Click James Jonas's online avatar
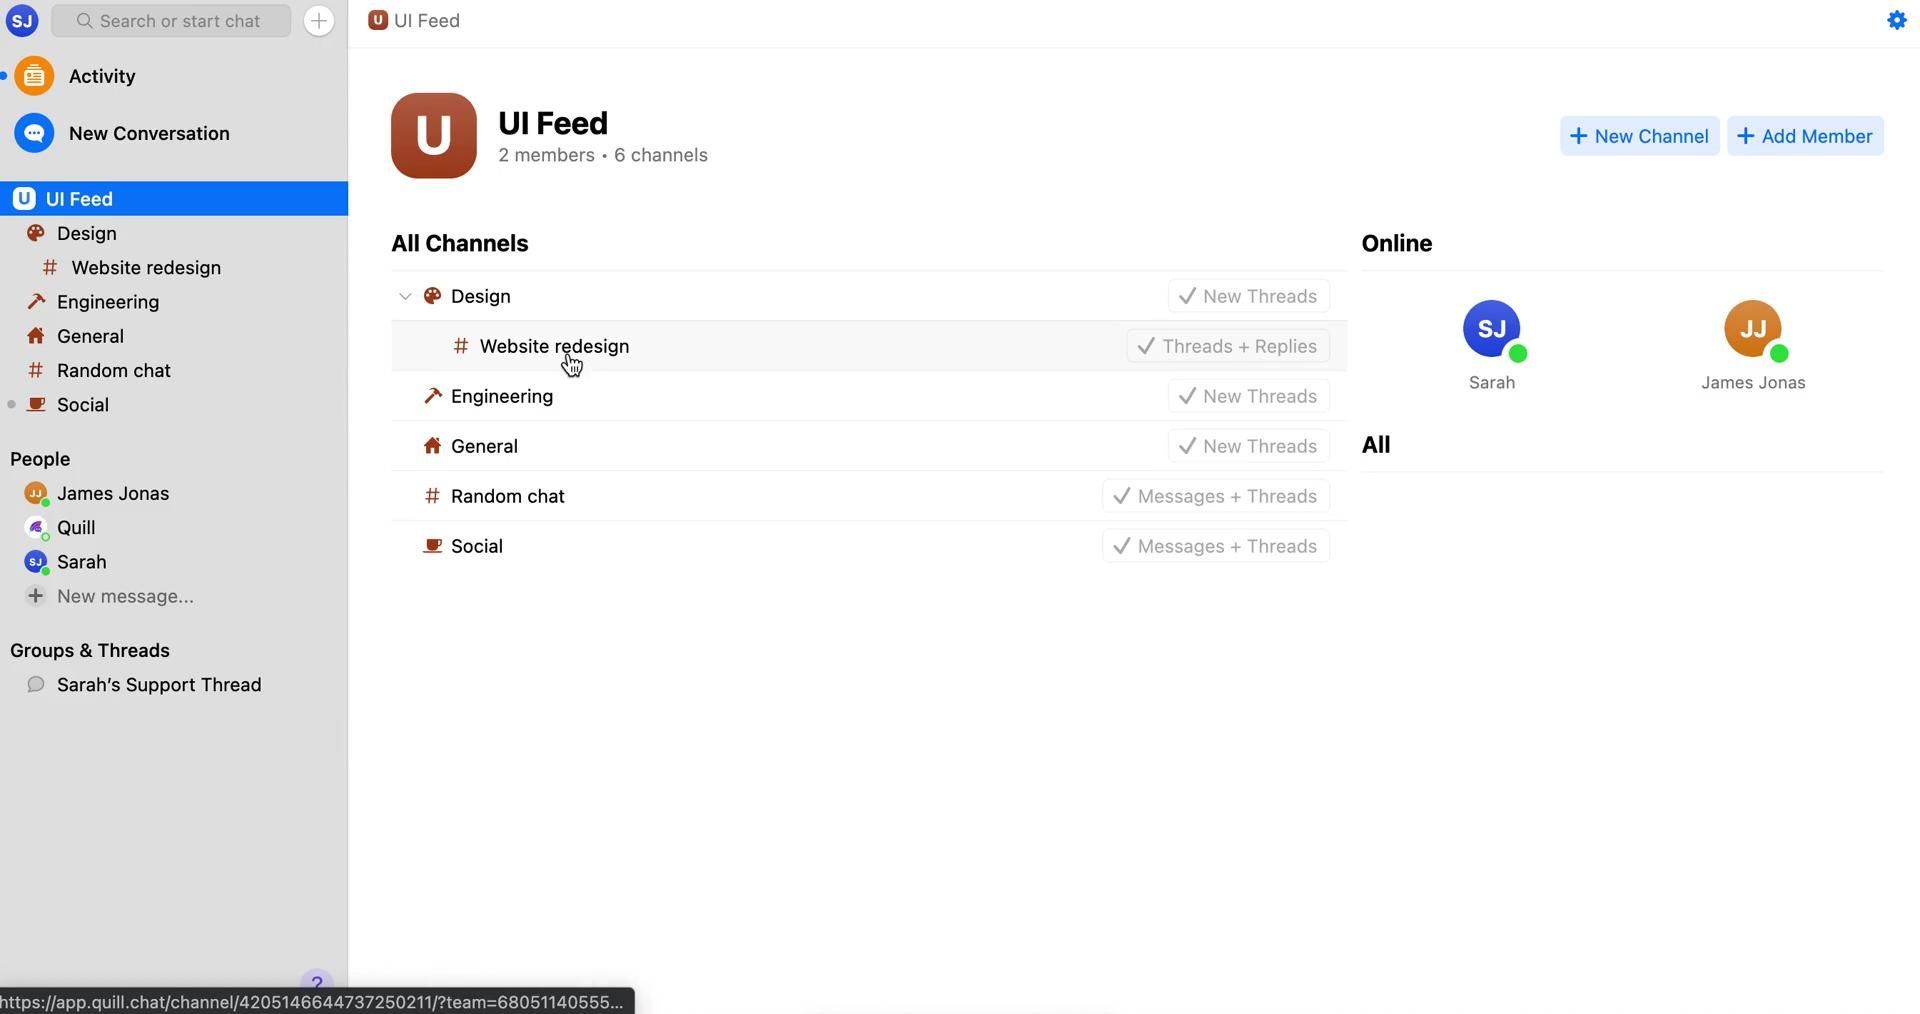 [x=1752, y=329]
